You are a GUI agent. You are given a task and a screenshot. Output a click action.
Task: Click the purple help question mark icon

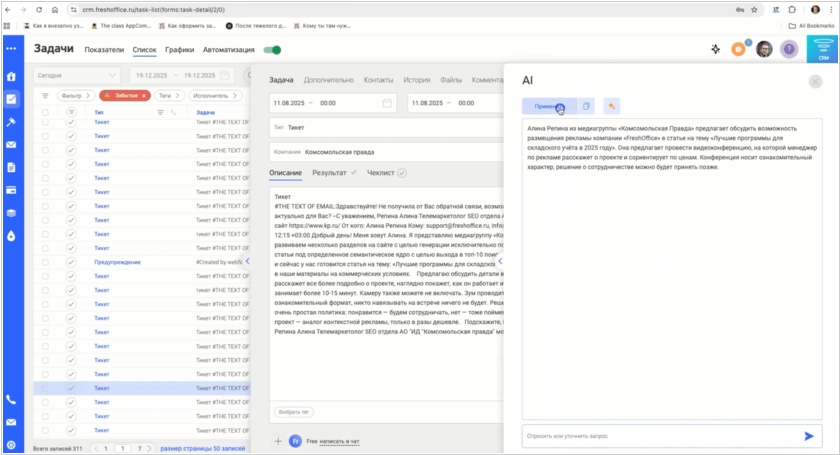(789, 49)
